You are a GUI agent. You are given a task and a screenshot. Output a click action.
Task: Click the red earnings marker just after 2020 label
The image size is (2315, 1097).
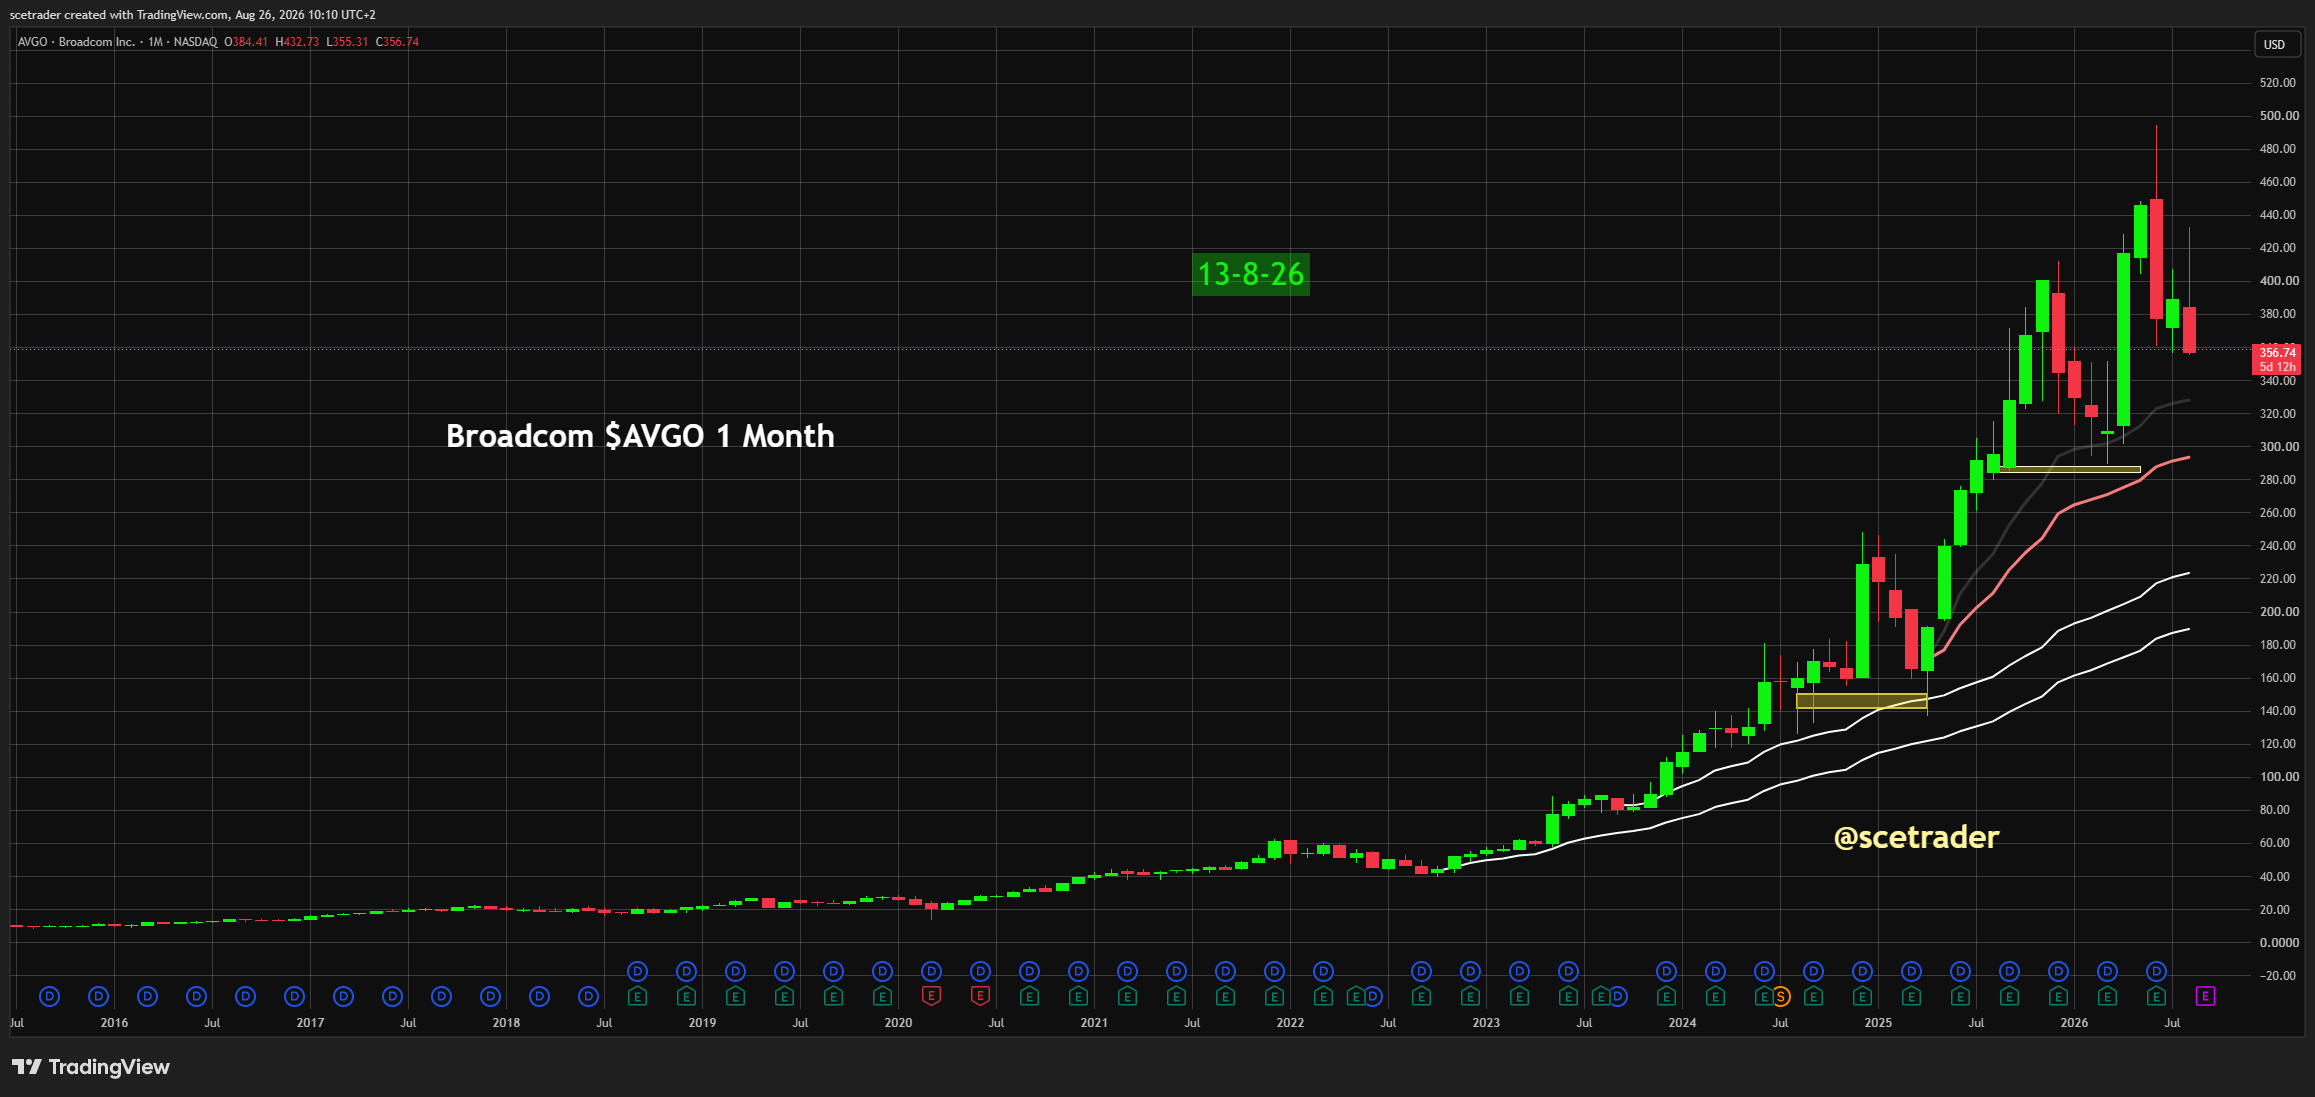[931, 996]
